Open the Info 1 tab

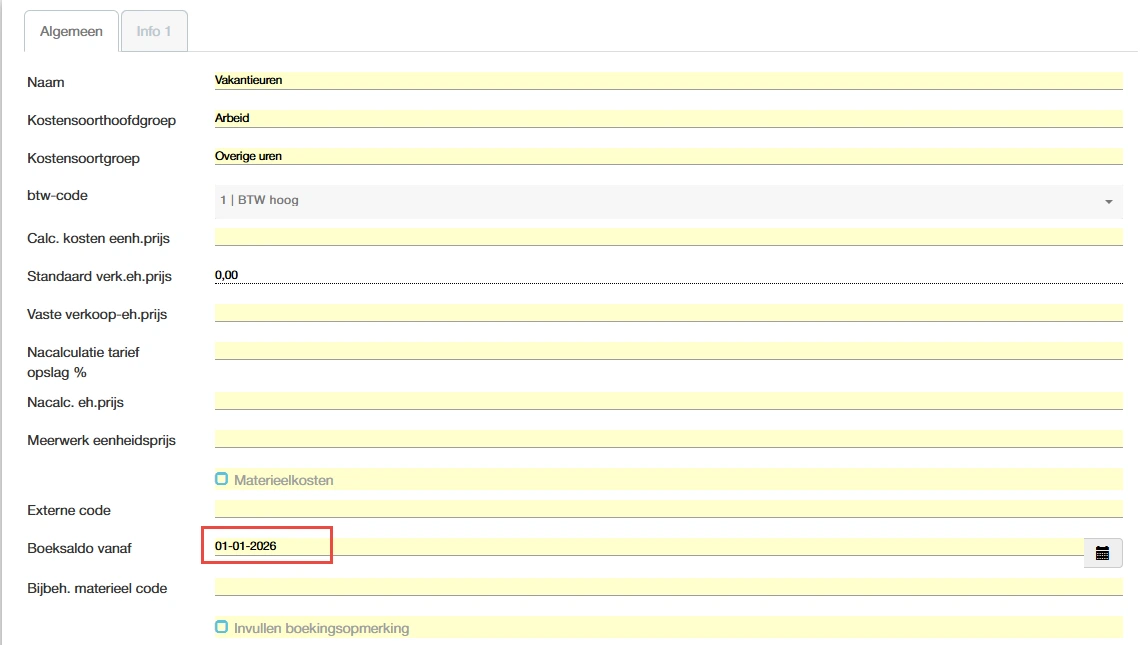154,31
